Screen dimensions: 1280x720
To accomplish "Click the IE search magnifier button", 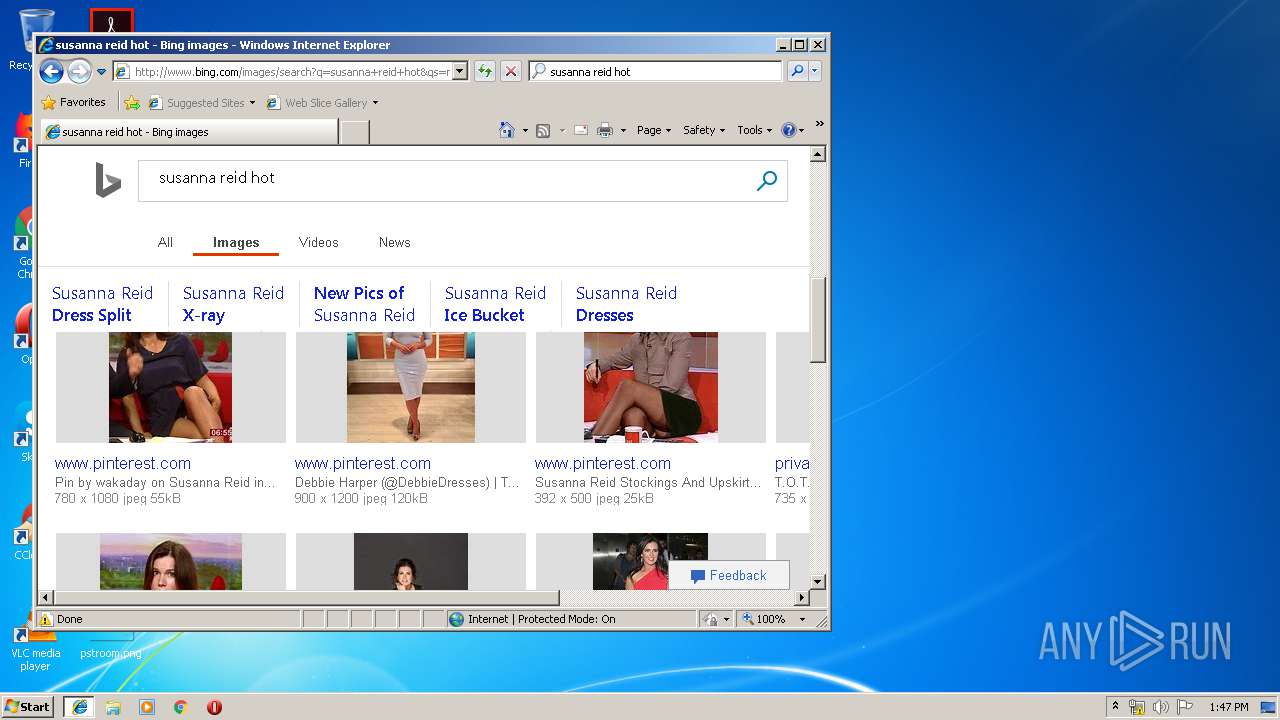I will tap(797, 71).
